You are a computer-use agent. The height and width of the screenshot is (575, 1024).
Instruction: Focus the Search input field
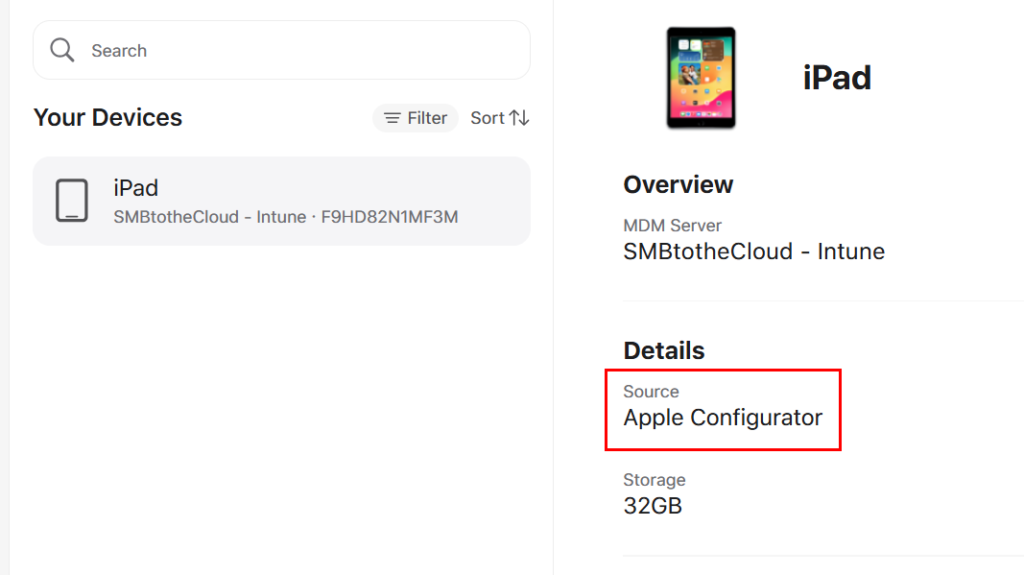[x=300, y=51]
